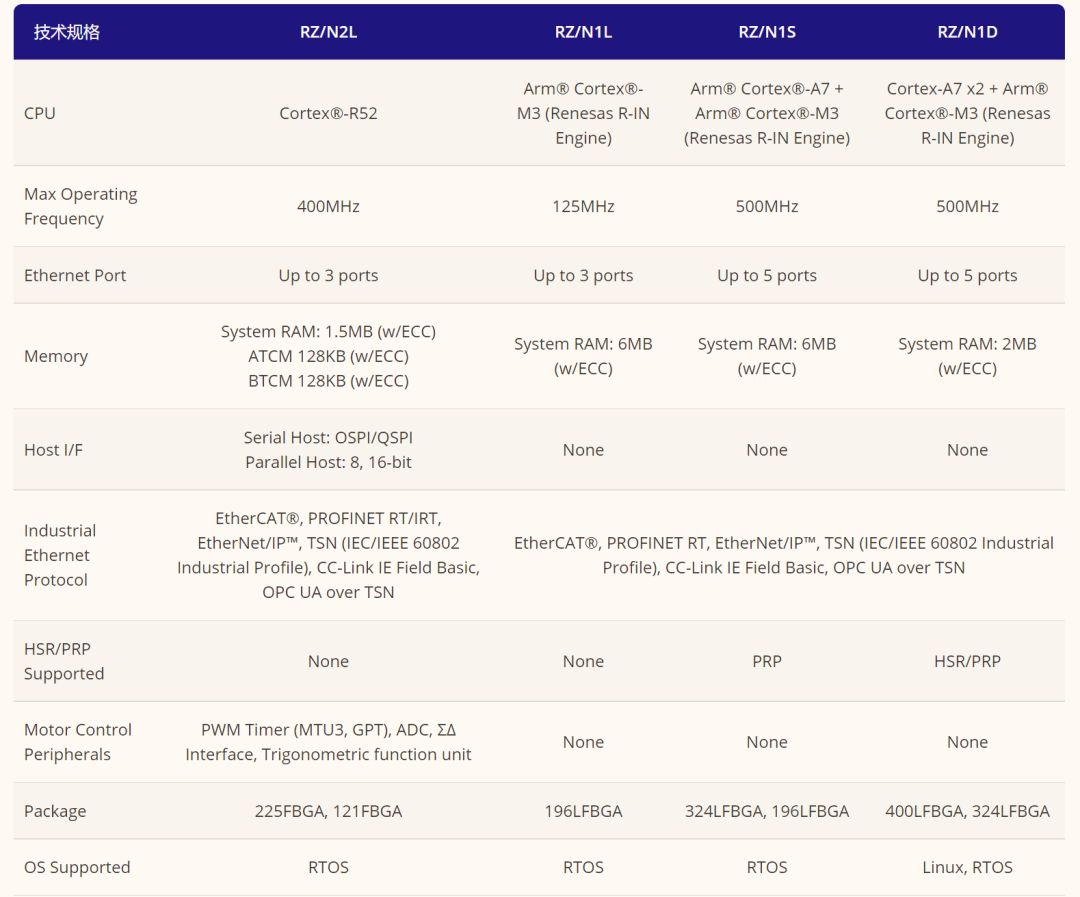Select the RZ/N1D column header
This screenshot has height=897, width=1080.
[967, 32]
